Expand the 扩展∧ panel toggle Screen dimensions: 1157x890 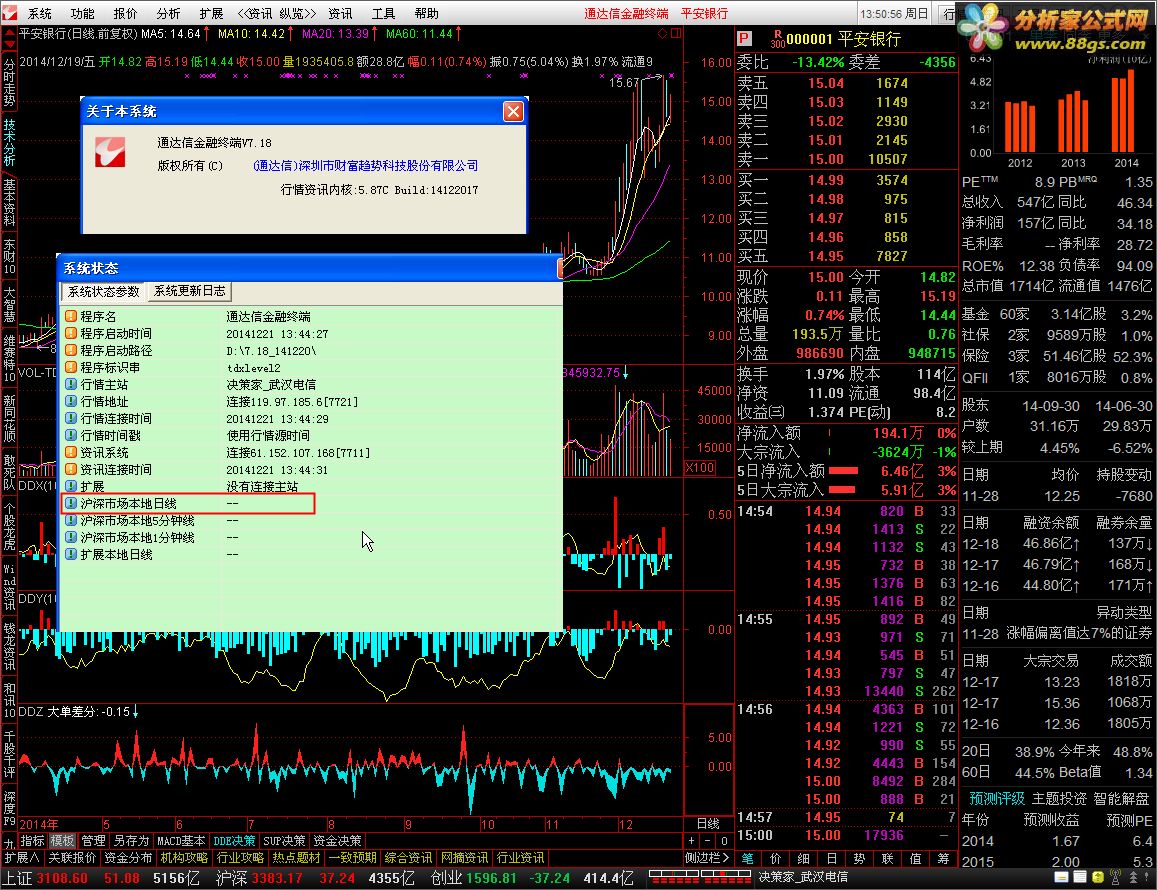pyautogui.click(x=22, y=858)
